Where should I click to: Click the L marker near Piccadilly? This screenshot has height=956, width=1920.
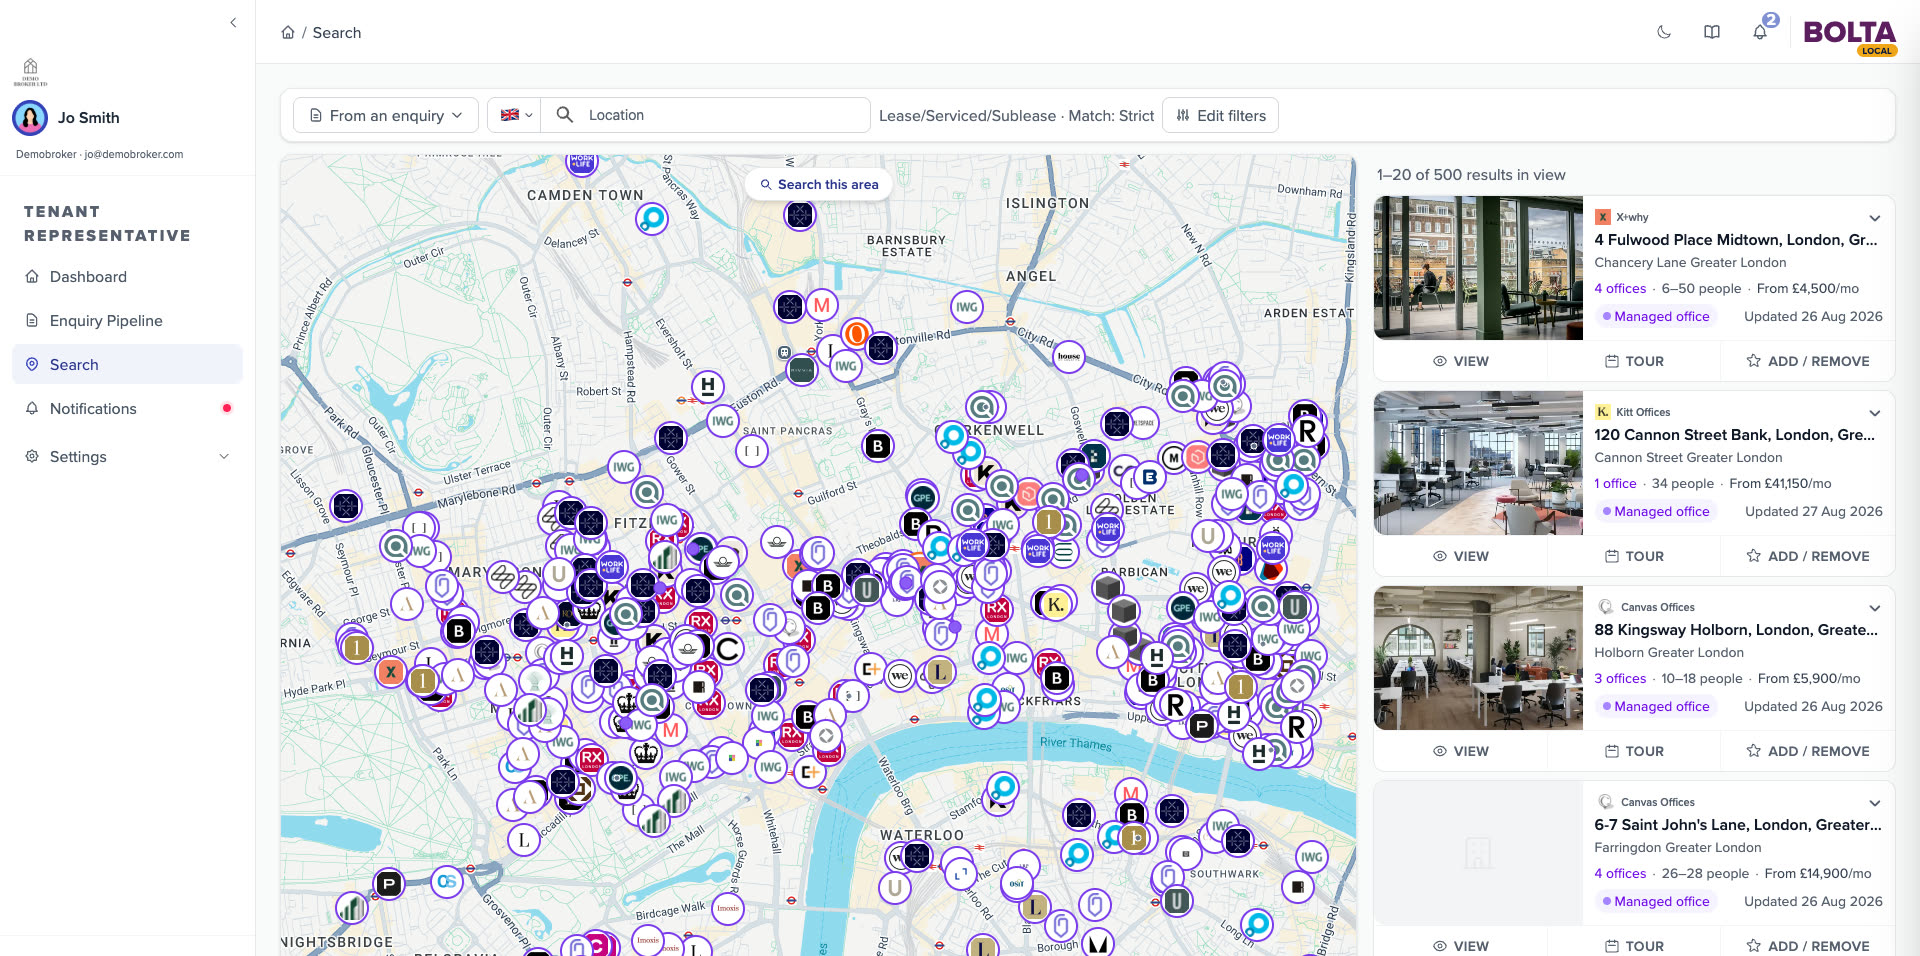pyautogui.click(x=524, y=840)
